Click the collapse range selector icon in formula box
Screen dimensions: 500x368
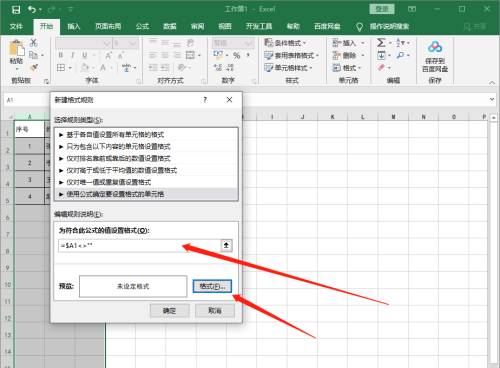pyautogui.click(x=226, y=246)
